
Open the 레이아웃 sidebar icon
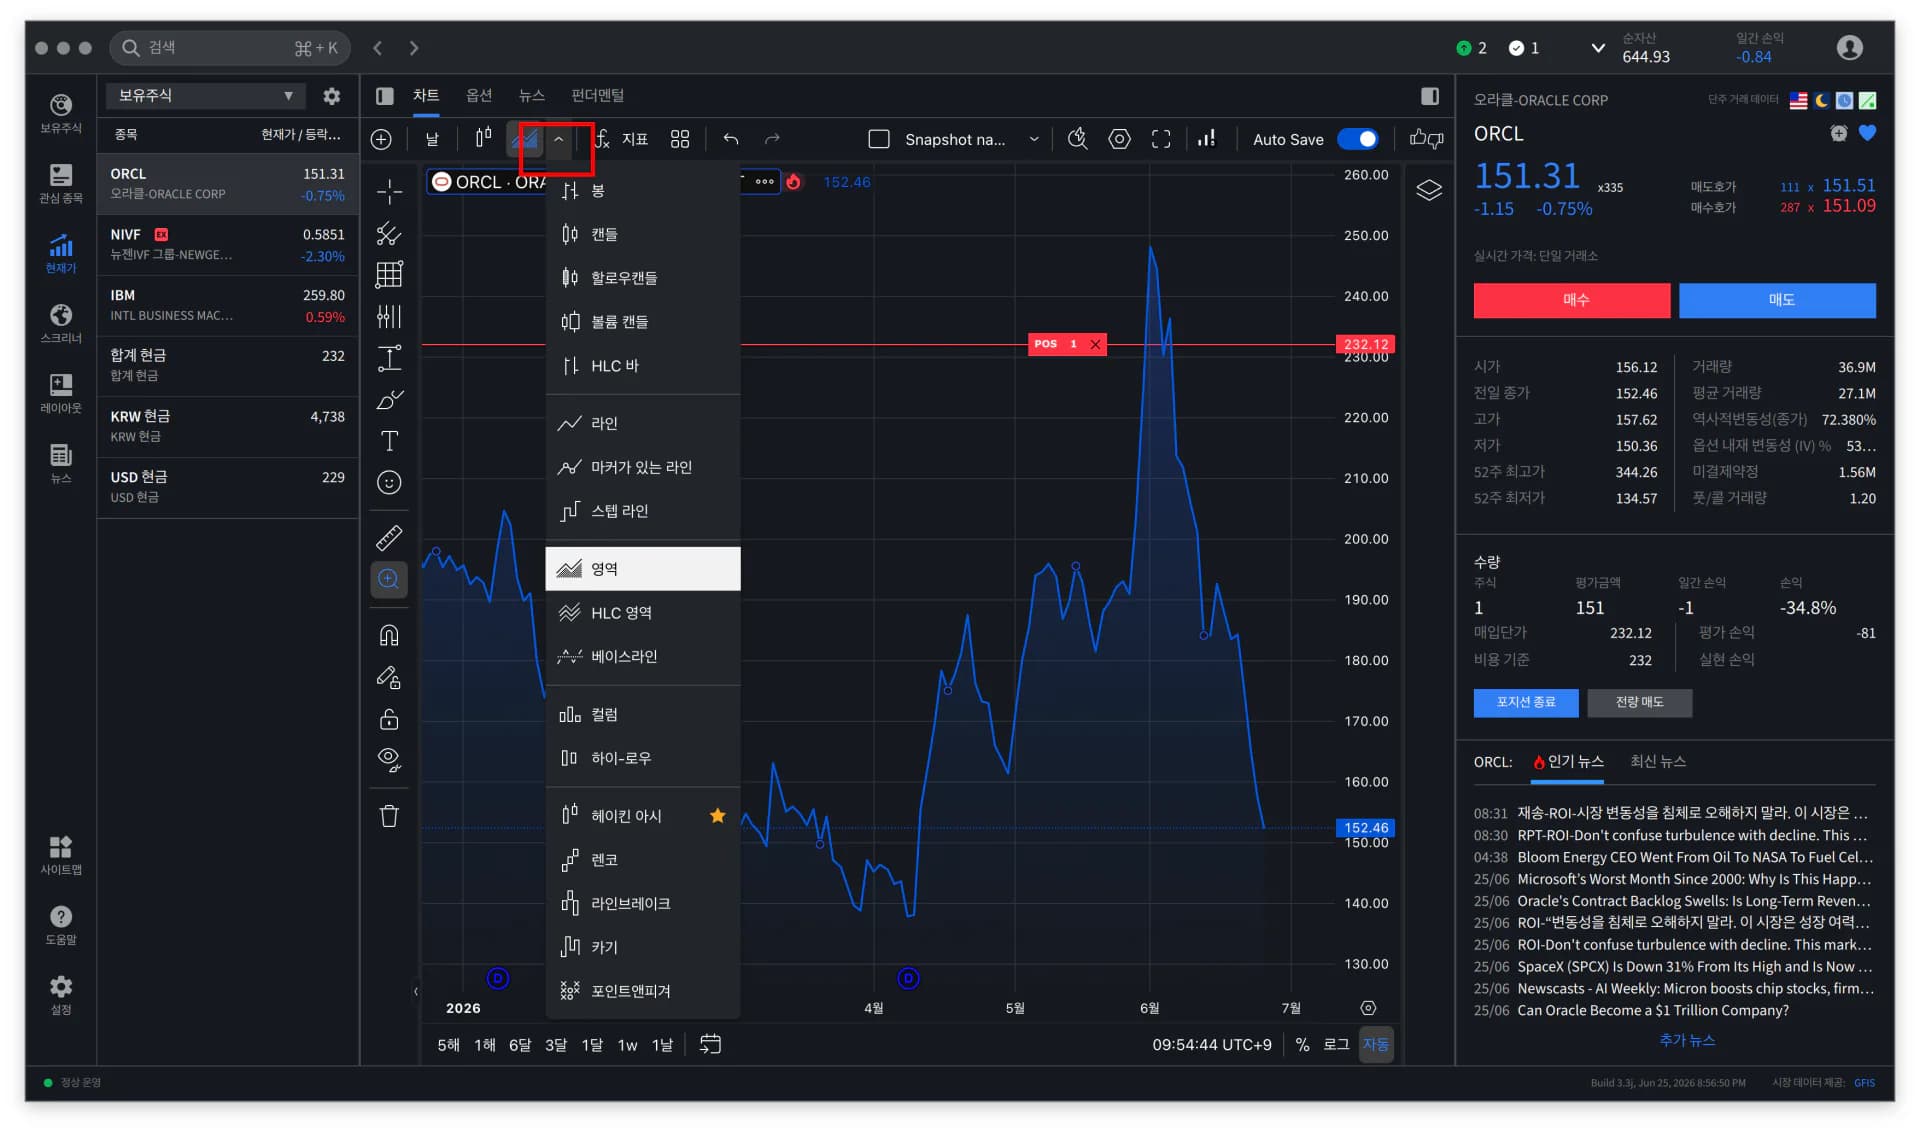[61, 392]
